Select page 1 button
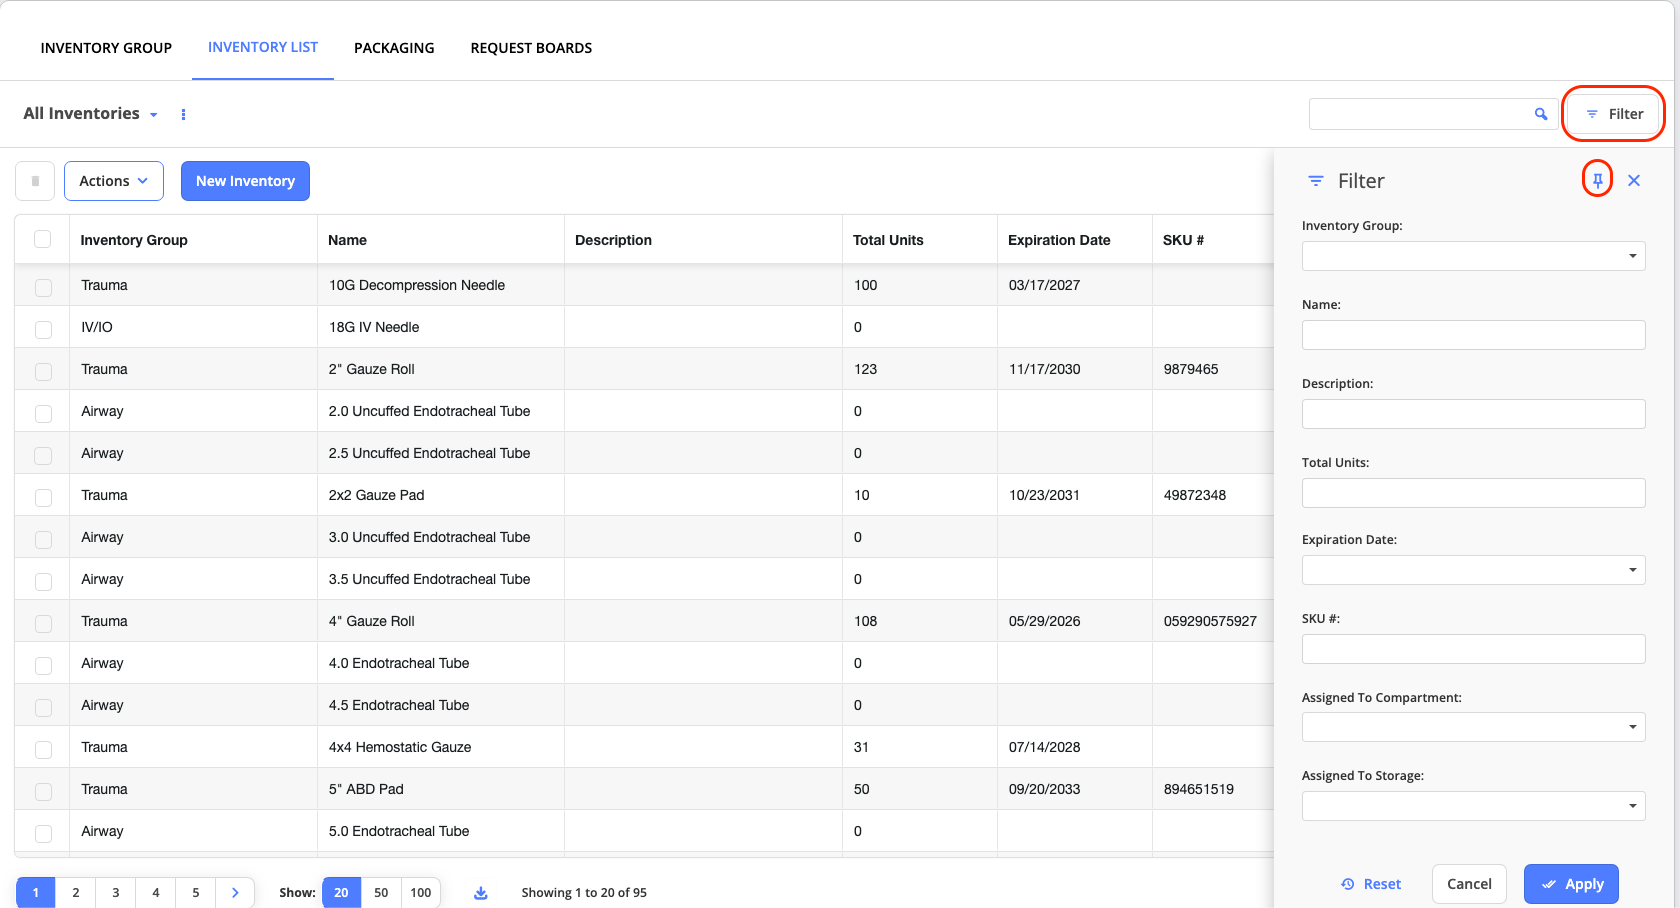 click(36, 892)
